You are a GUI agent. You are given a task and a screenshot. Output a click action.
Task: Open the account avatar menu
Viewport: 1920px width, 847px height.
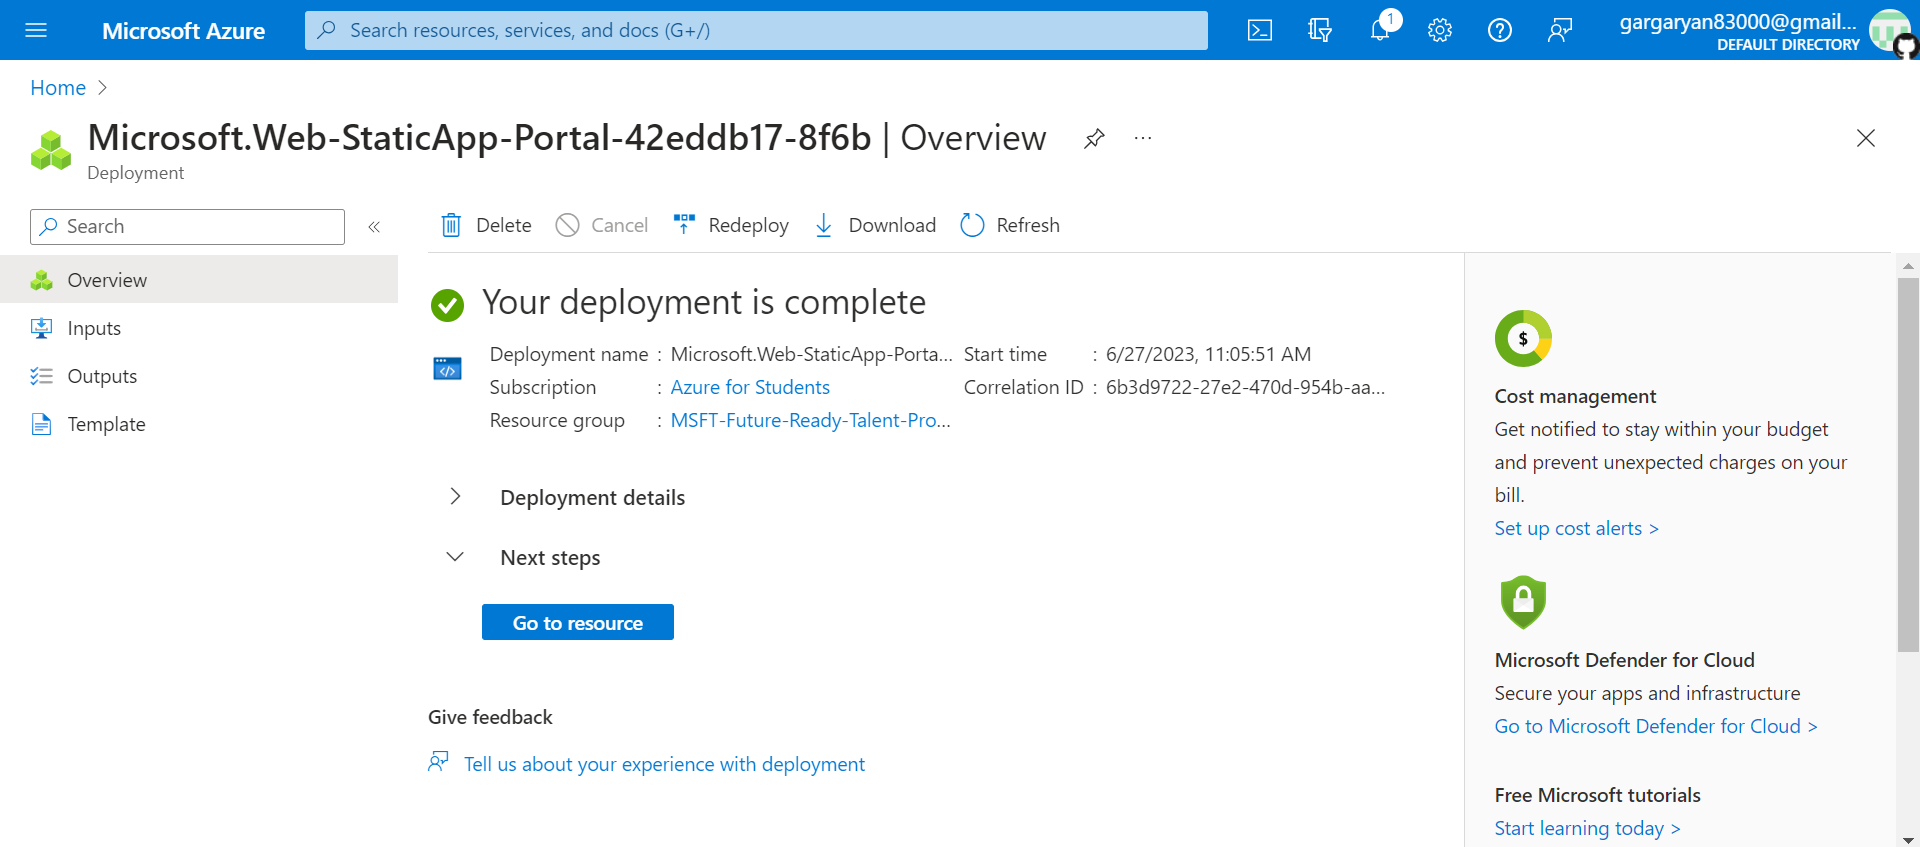(x=1889, y=30)
